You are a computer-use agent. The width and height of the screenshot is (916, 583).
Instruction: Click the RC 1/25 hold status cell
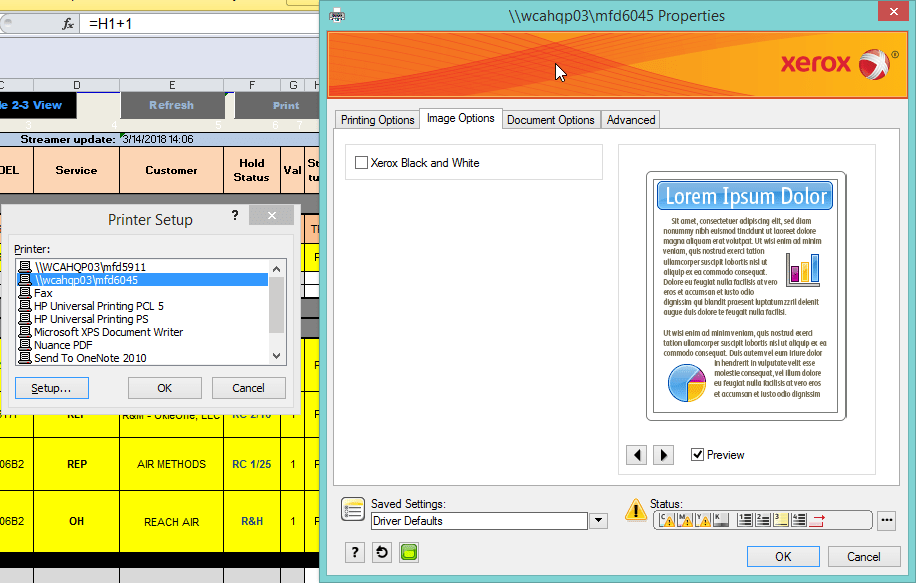[252, 464]
